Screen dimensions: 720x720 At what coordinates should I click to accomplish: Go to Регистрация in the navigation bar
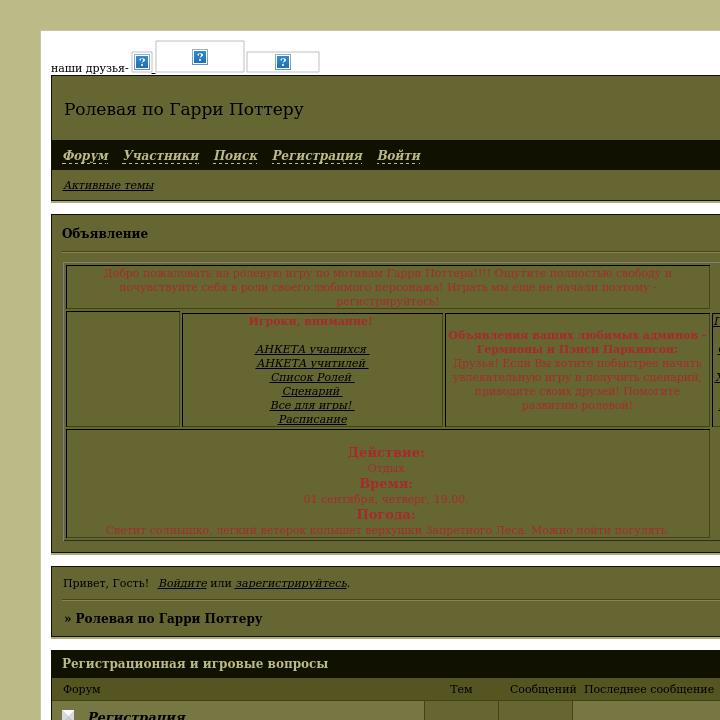point(317,155)
